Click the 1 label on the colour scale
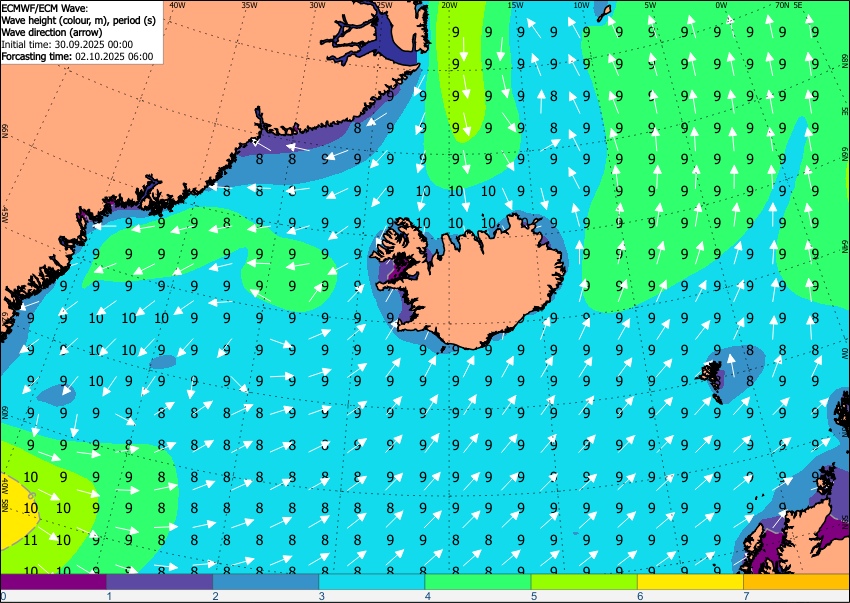The width and height of the screenshot is (850, 603). tap(109, 596)
